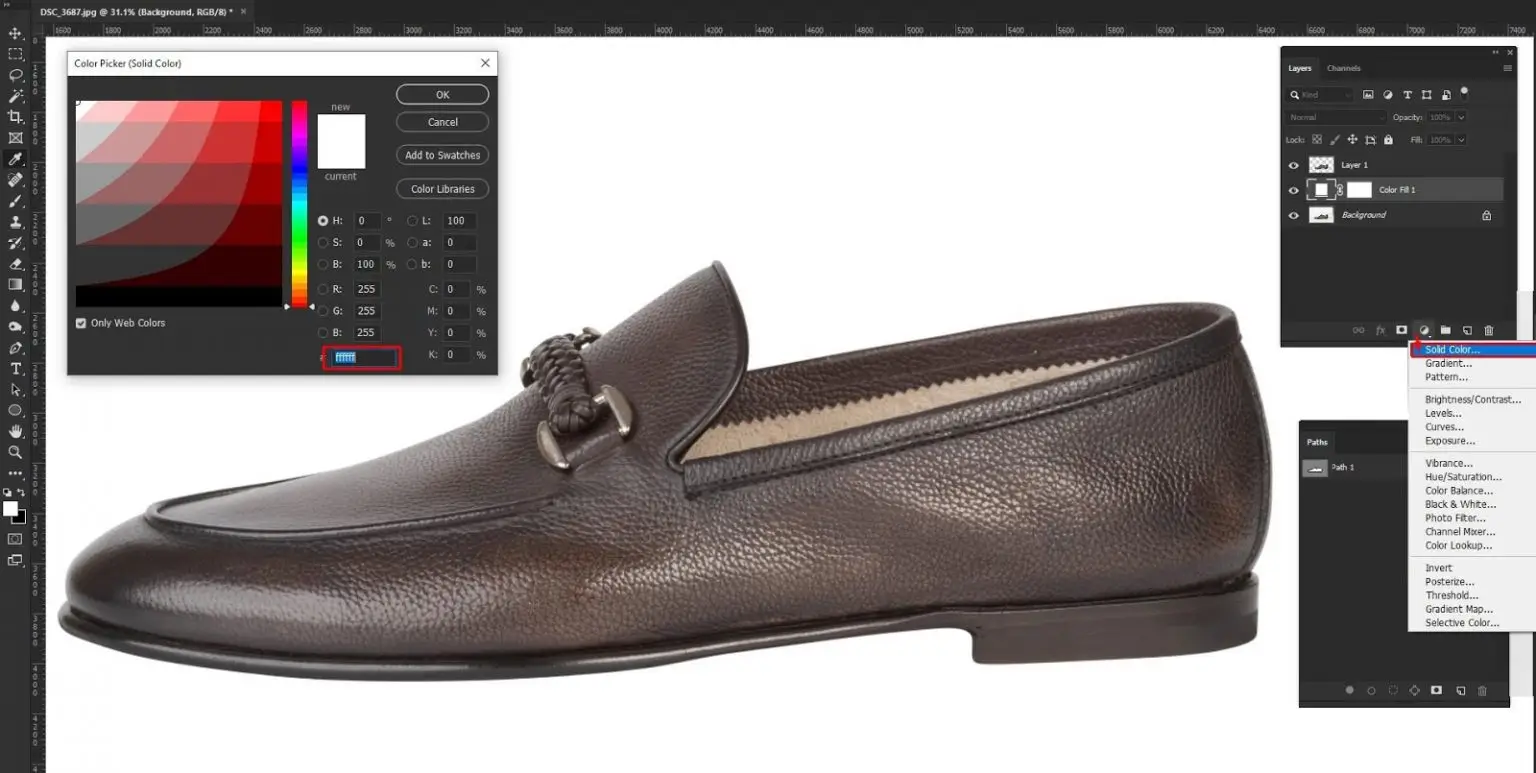Image resolution: width=1536 pixels, height=773 pixels.
Task: Click OK in the Color Picker
Action: click(442, 94)
